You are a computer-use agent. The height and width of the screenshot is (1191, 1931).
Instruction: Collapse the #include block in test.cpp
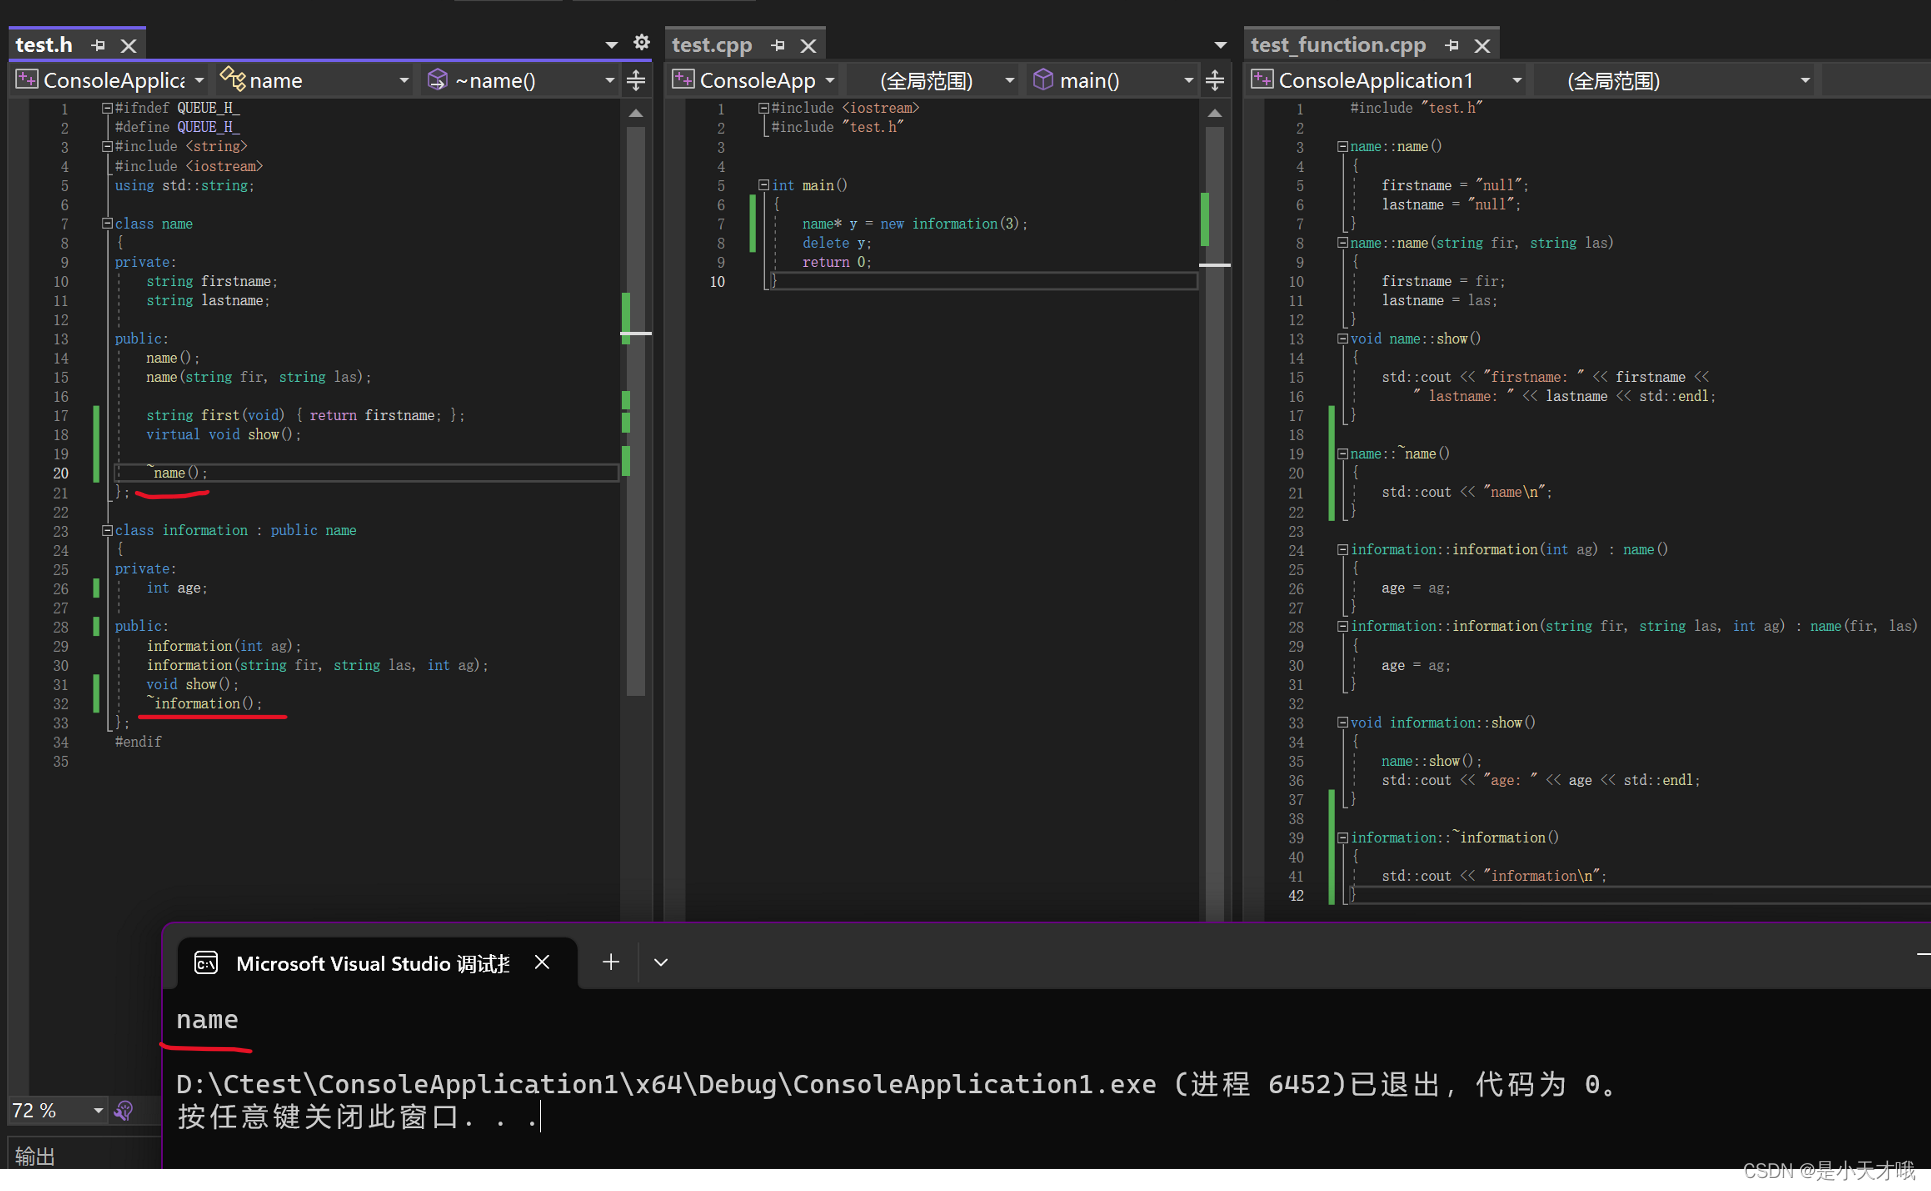pyautogui.click(x=764, y=108)
